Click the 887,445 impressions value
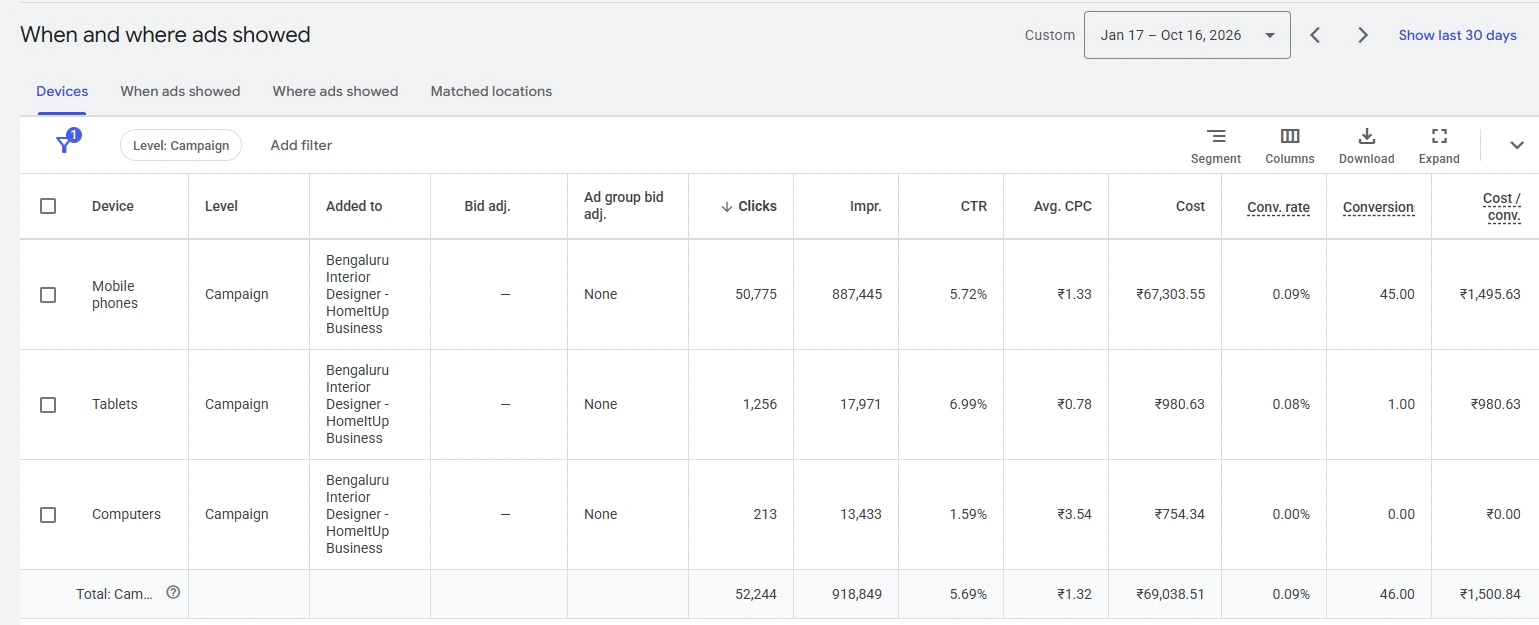 [857, 294]
